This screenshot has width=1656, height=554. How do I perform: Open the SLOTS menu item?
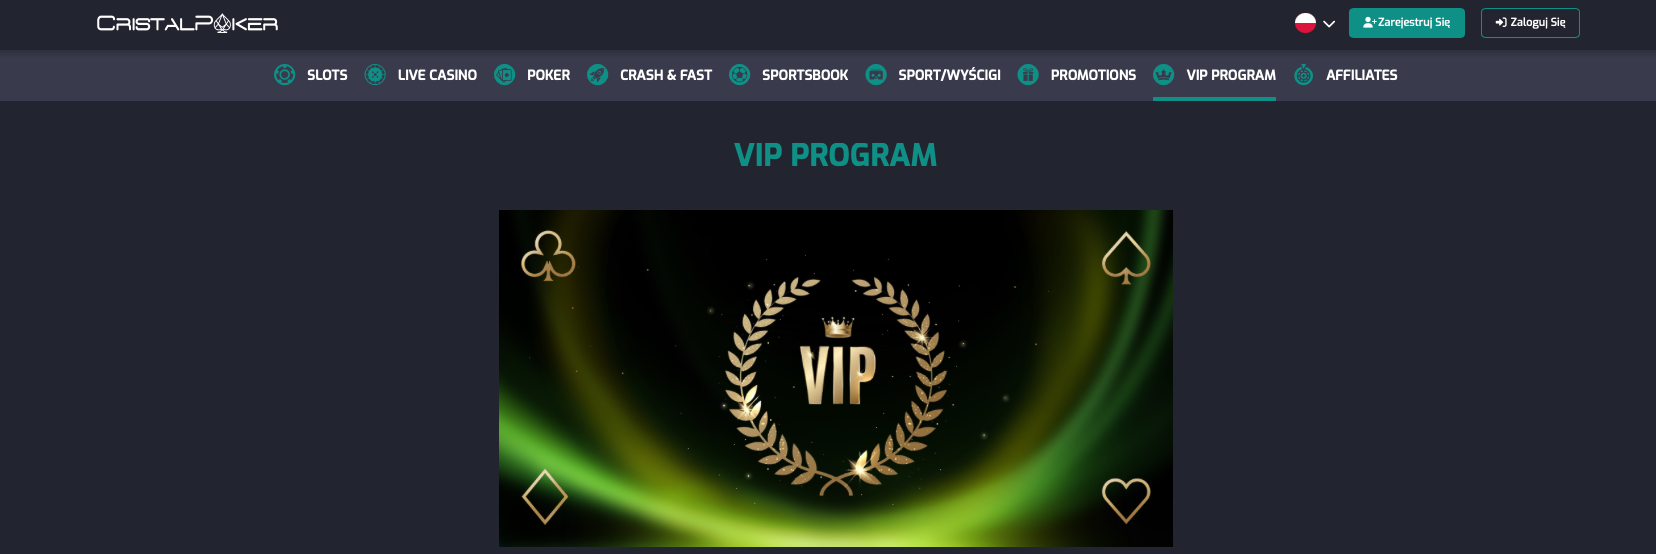tap(327, 75)
